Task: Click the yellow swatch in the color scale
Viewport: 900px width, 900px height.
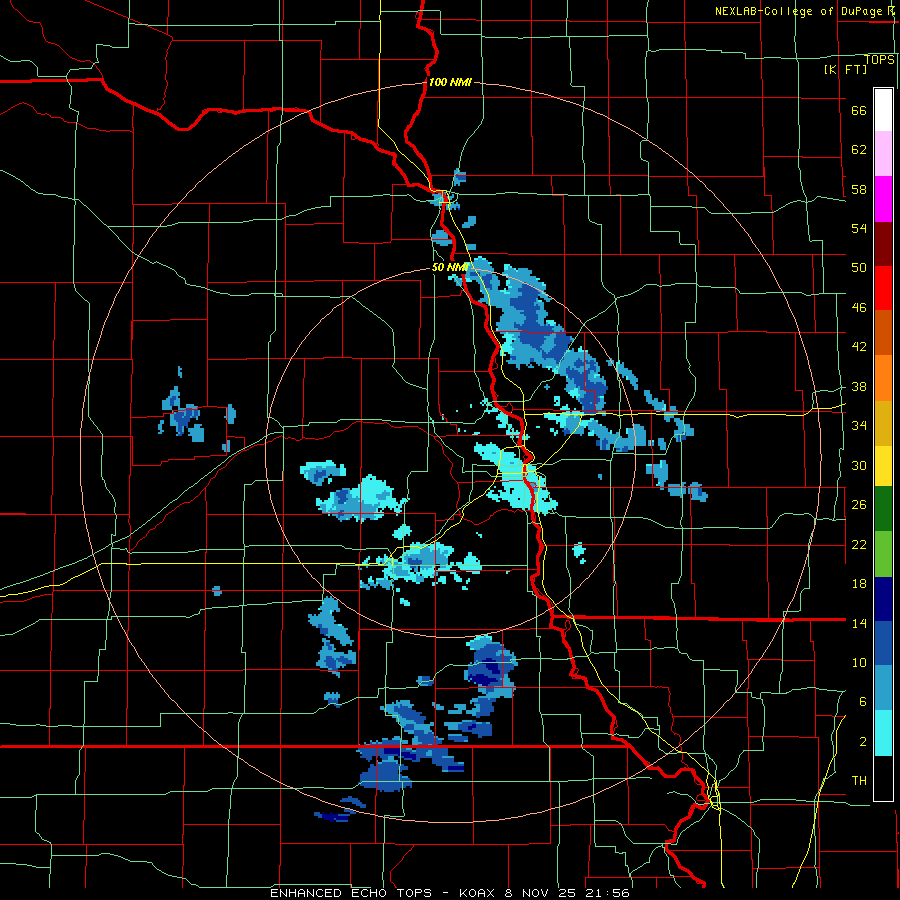Action: (x=883, y=466)
